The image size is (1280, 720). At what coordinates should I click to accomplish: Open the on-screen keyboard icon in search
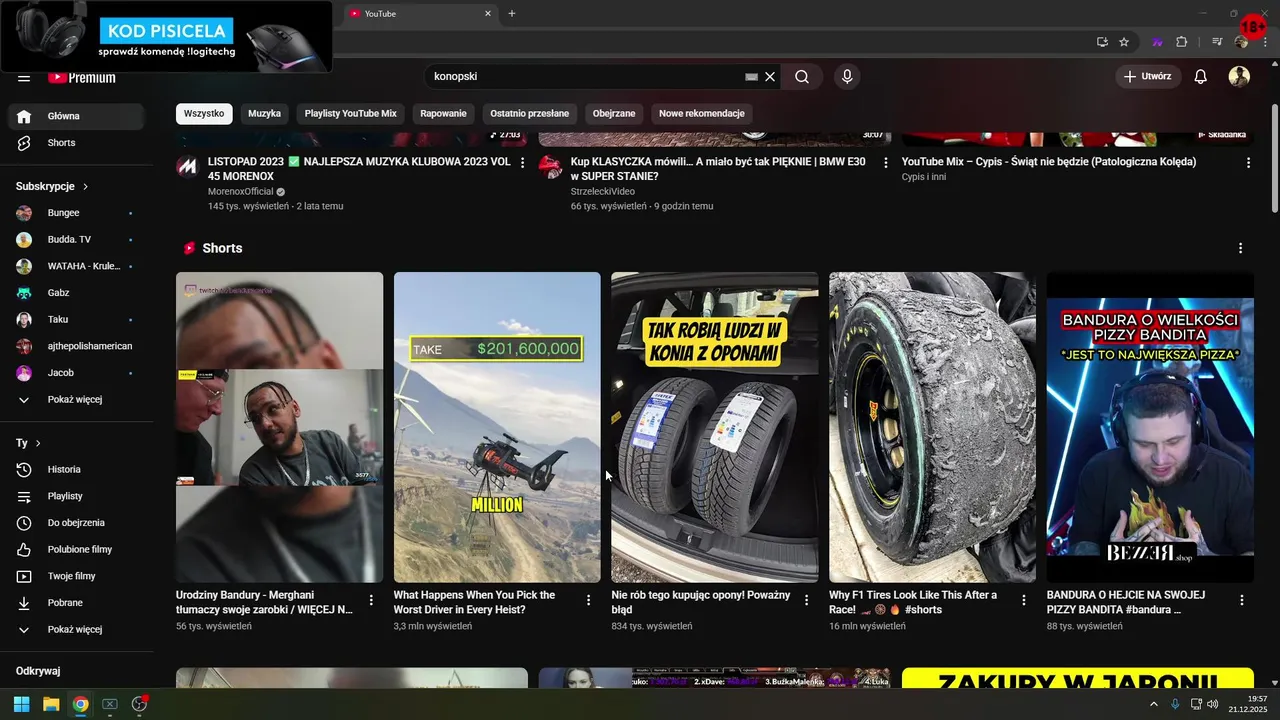[x=752, y=77]
